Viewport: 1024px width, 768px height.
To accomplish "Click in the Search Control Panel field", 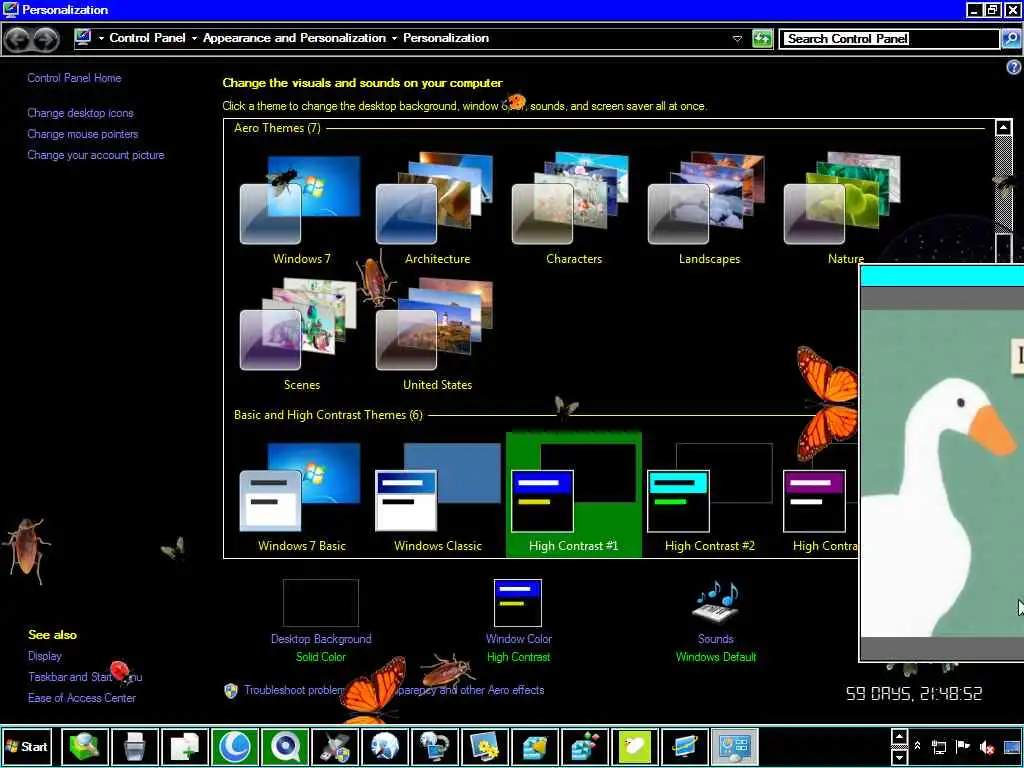I will (889, 39).
